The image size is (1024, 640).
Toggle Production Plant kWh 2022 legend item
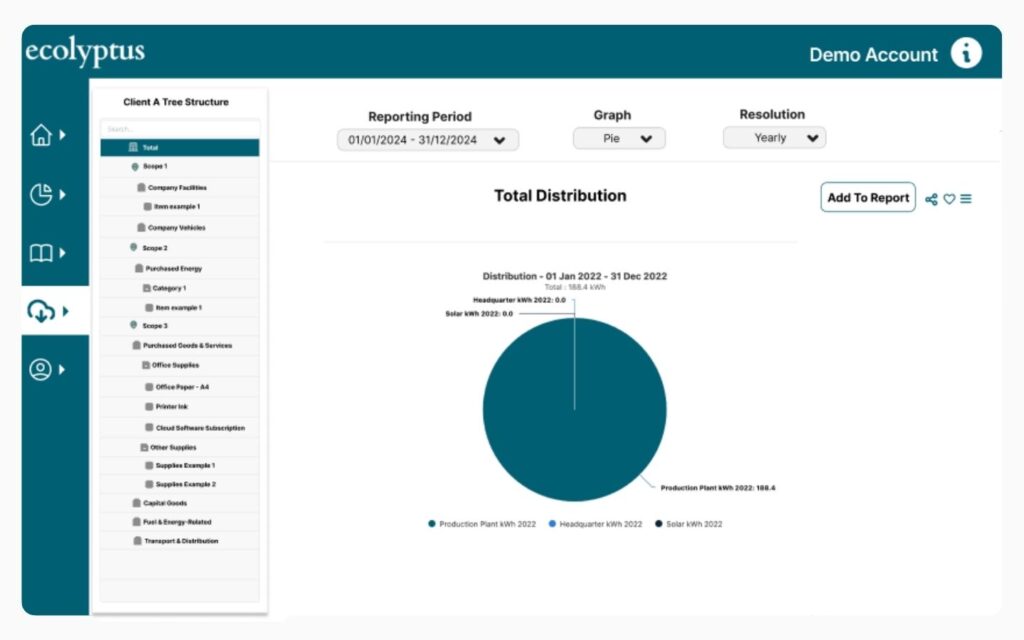click(x=483, y=524)
